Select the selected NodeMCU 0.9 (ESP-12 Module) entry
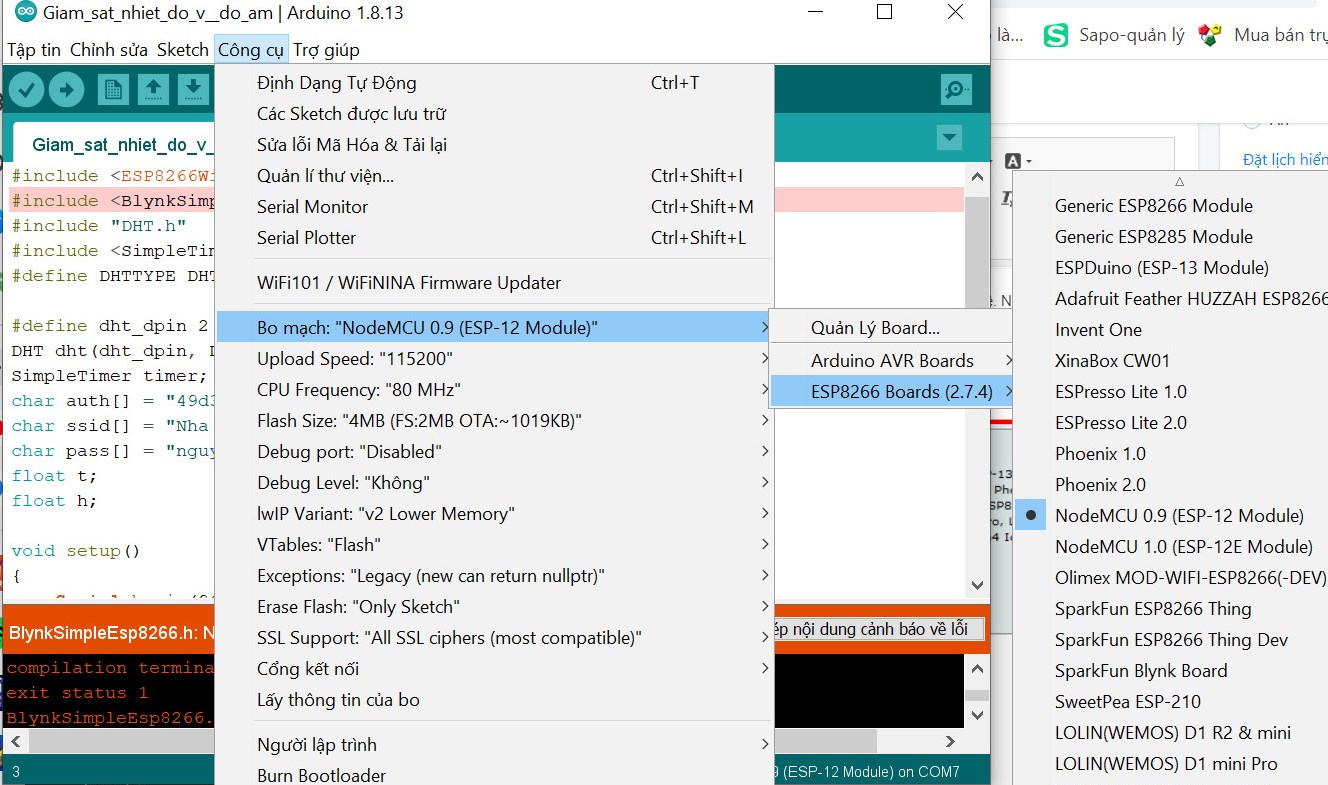The image size is (1328, 785). point(1170,516)
